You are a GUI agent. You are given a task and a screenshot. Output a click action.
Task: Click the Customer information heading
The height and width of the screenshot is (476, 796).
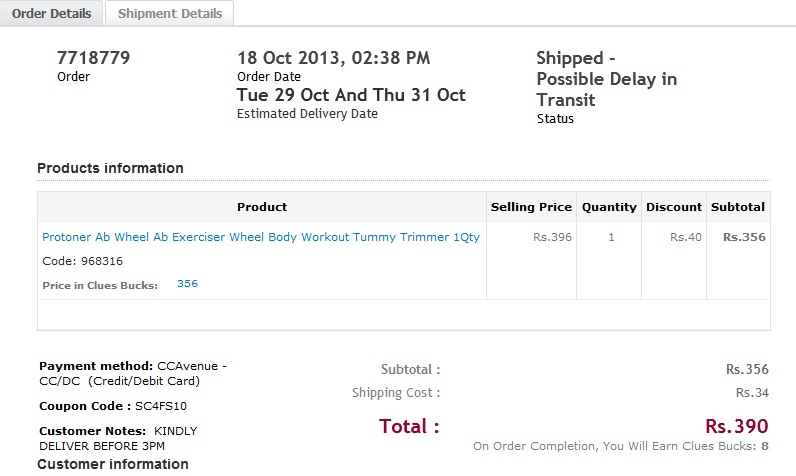coord(113,464)
